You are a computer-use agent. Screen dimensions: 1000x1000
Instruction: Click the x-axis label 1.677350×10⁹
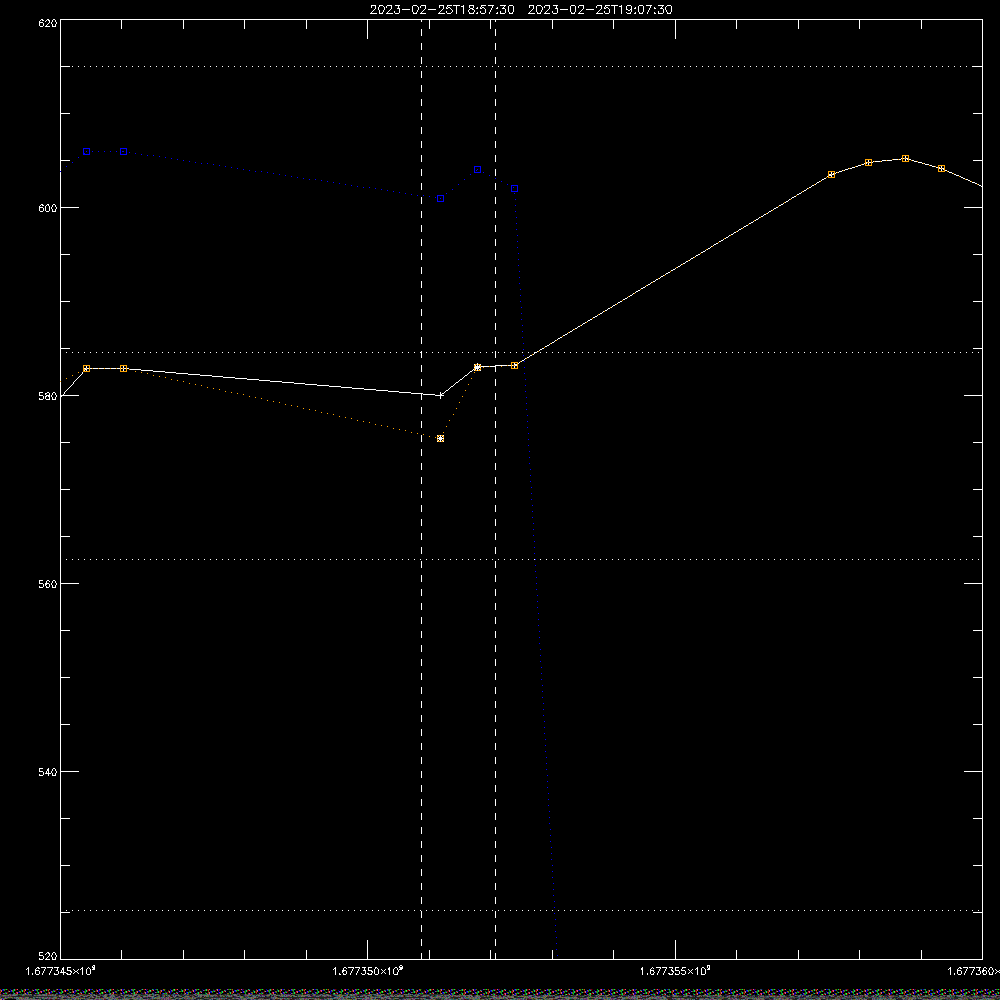pyautogui.click(x=368, y=971)
